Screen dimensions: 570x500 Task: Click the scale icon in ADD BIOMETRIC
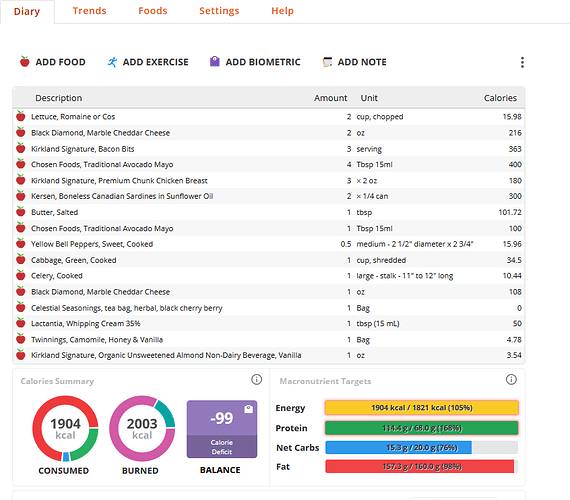[214, 61]
